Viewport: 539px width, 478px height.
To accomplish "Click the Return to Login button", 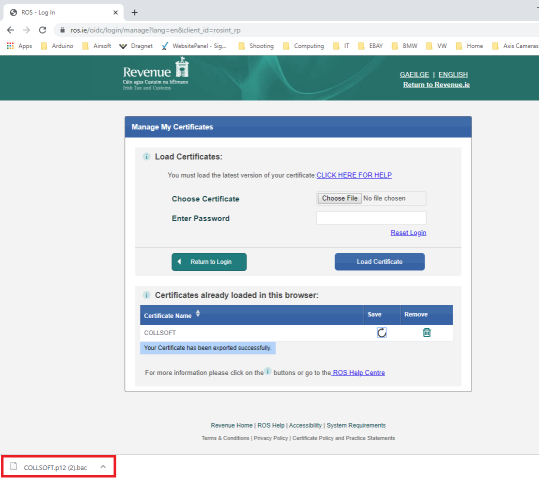I will [x=209, y=262].
